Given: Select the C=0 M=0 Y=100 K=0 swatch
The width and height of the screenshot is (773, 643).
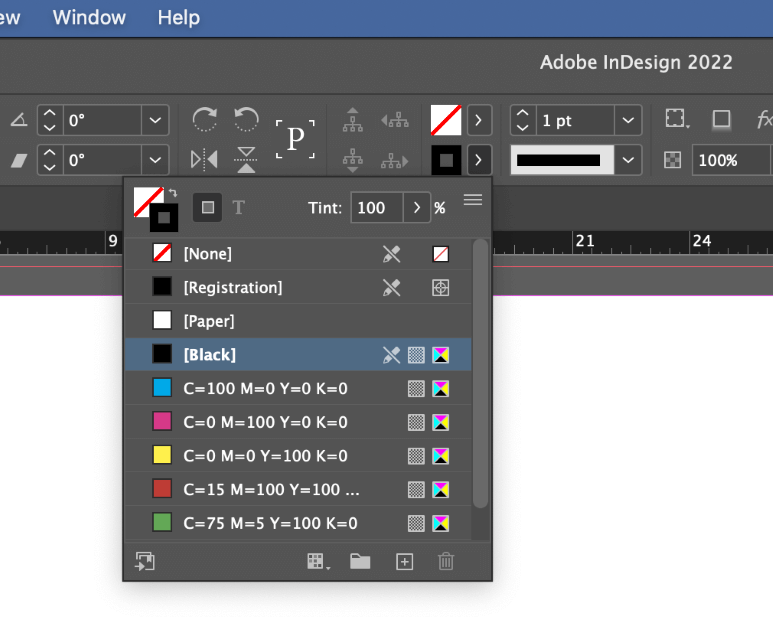Looking at the screenshot, I should (298, 456).
